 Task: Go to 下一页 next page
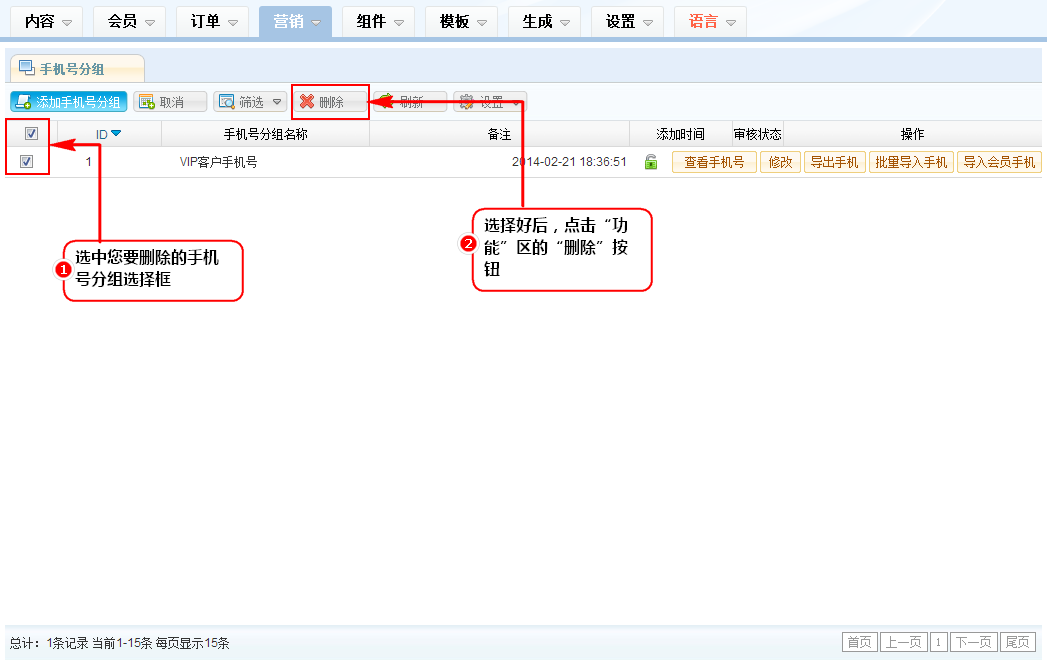click(x=973, y=642)
